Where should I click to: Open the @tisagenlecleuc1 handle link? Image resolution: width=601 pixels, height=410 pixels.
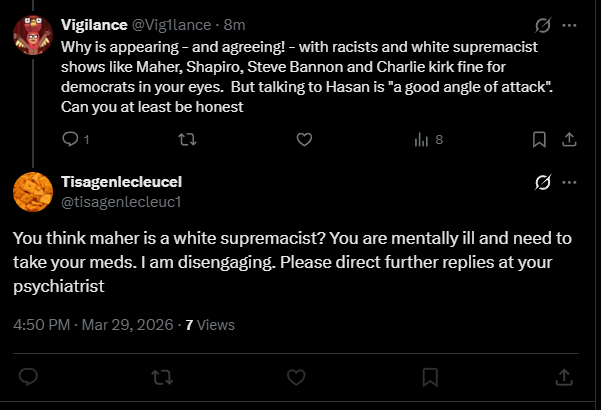tap(121, 202)
